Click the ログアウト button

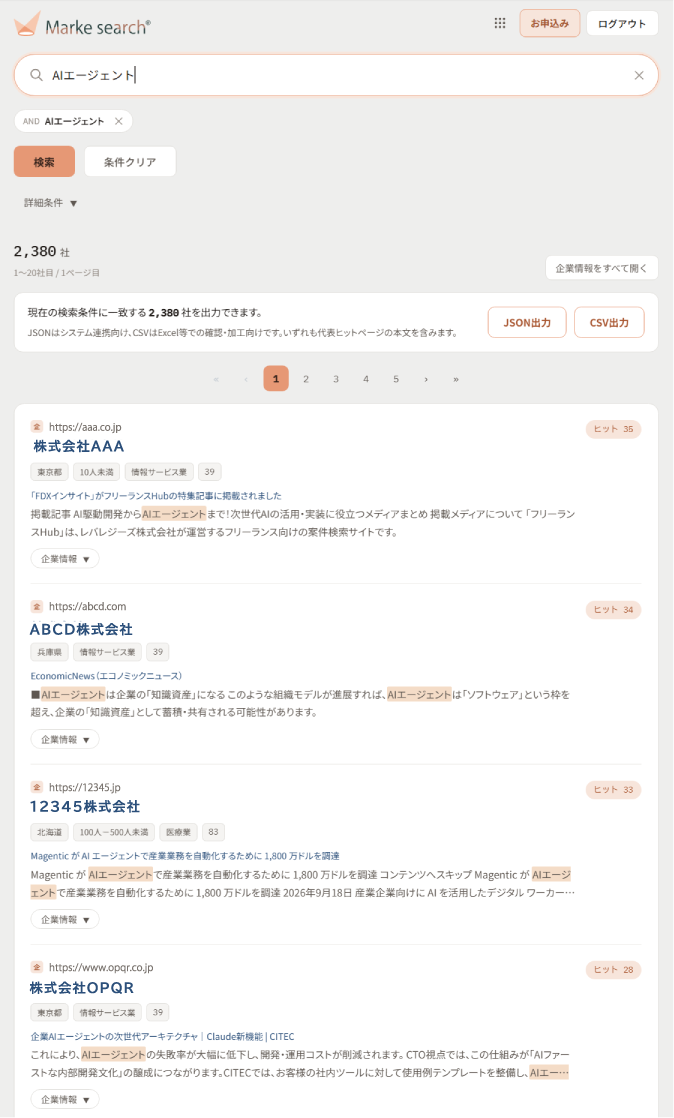(x=622, y=24)
